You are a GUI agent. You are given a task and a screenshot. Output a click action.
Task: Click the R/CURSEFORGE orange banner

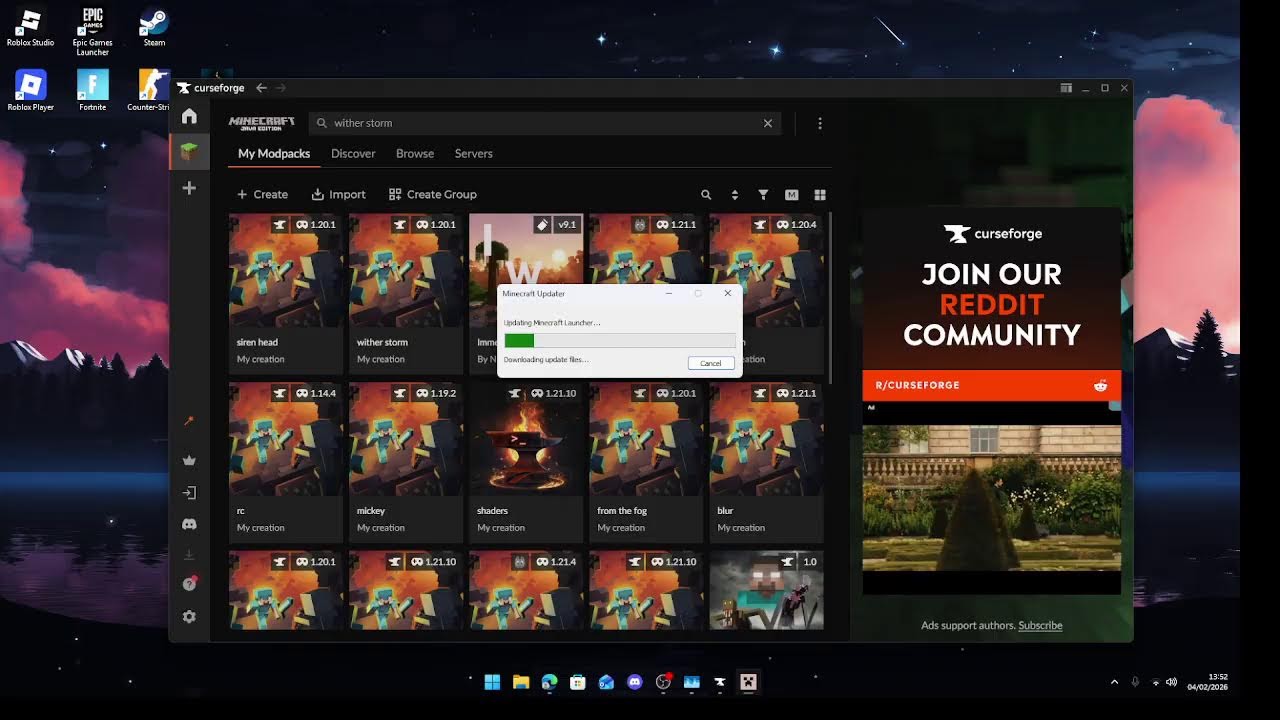click(991, 385)
